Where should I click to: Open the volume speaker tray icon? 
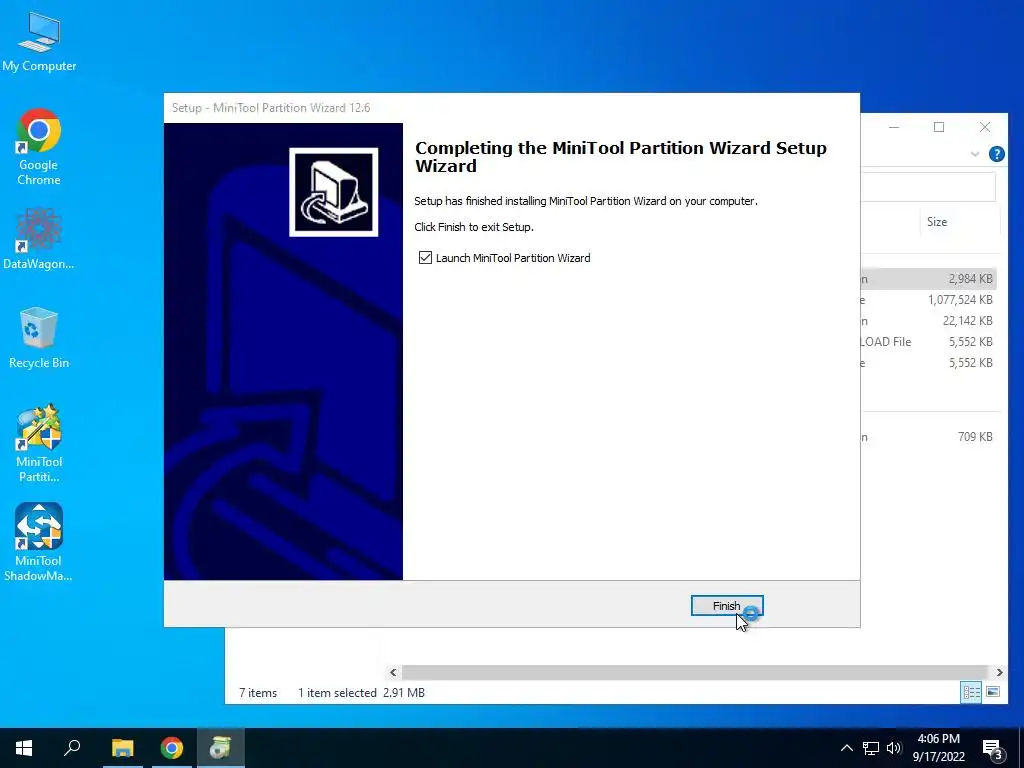894,748
